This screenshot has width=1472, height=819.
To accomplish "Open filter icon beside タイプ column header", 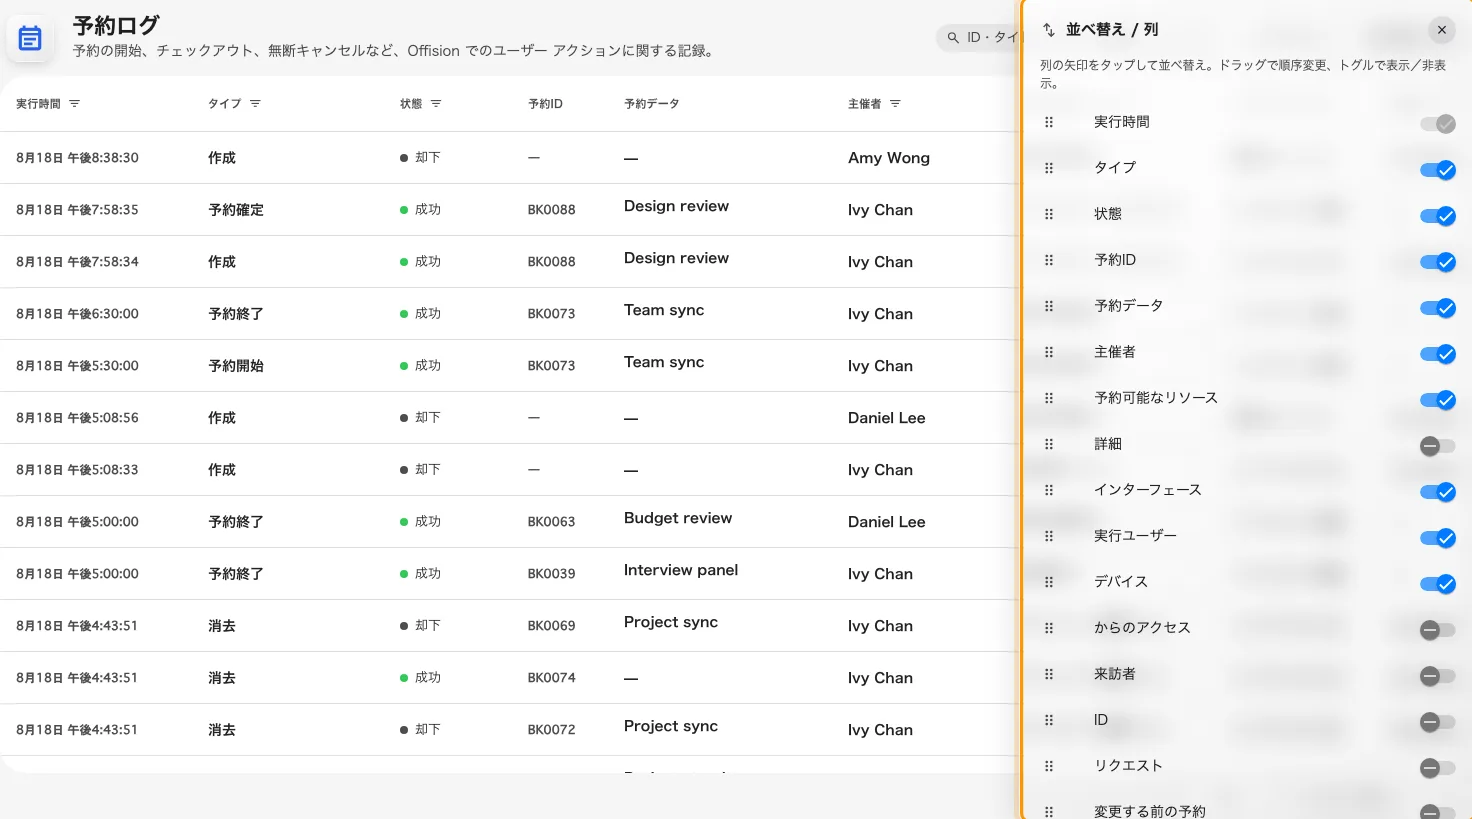I will point(255,104).
